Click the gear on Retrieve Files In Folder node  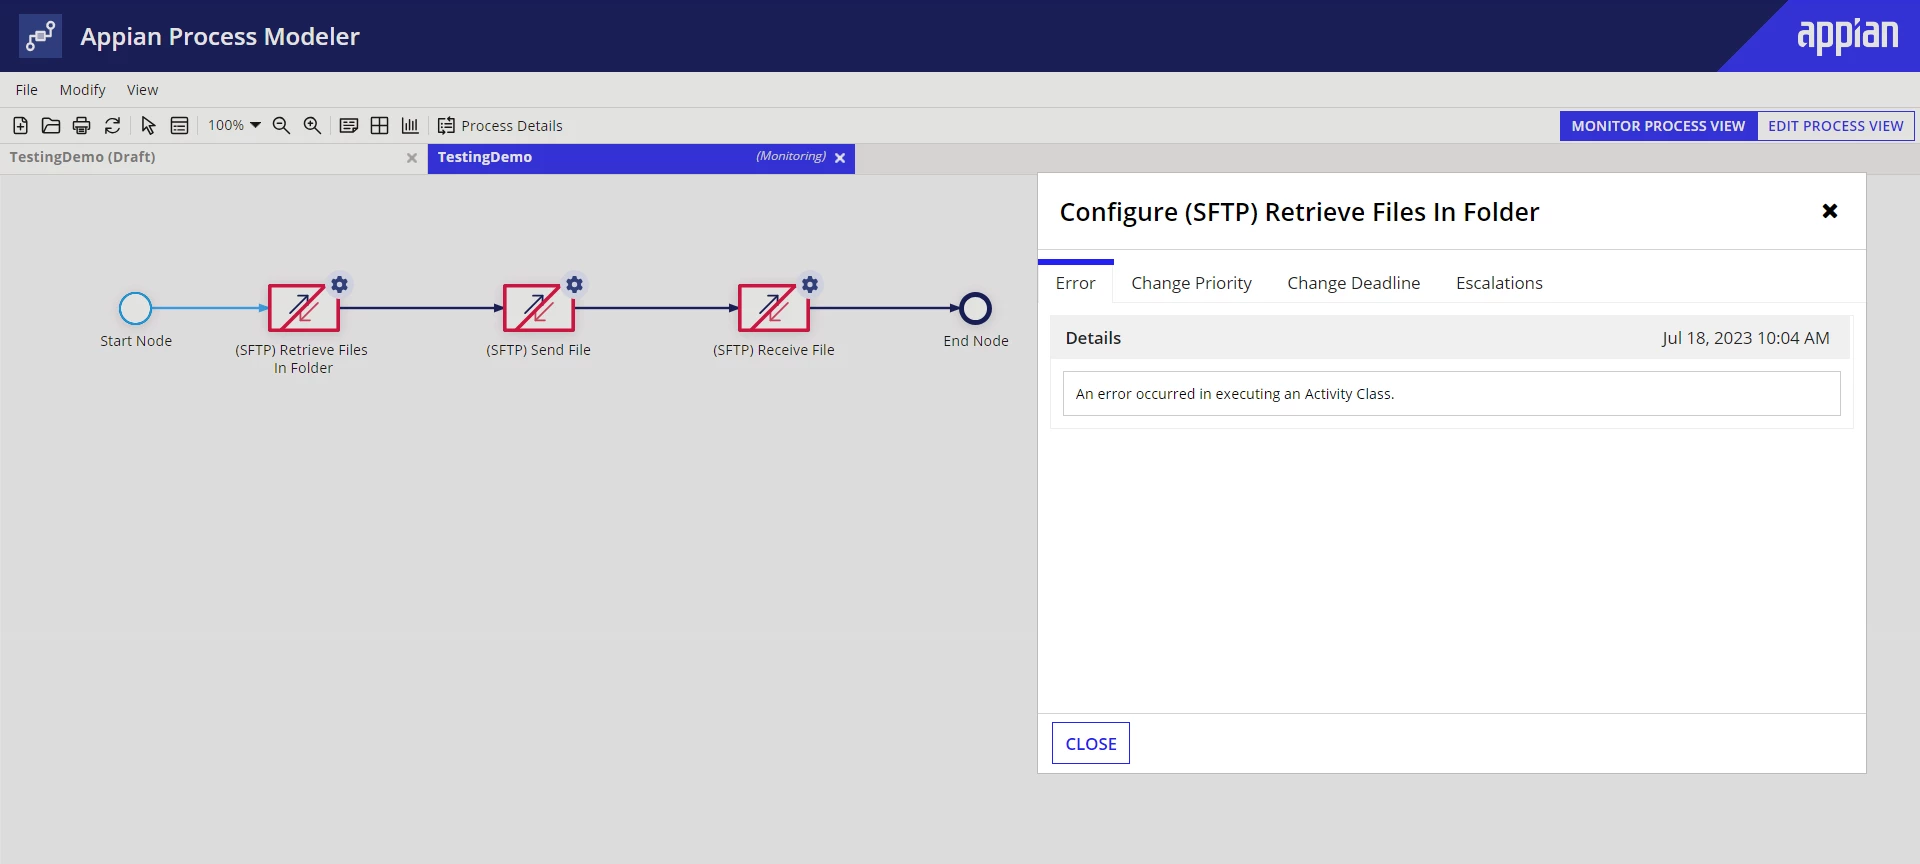pyautogui.click(x=340, y=284)
